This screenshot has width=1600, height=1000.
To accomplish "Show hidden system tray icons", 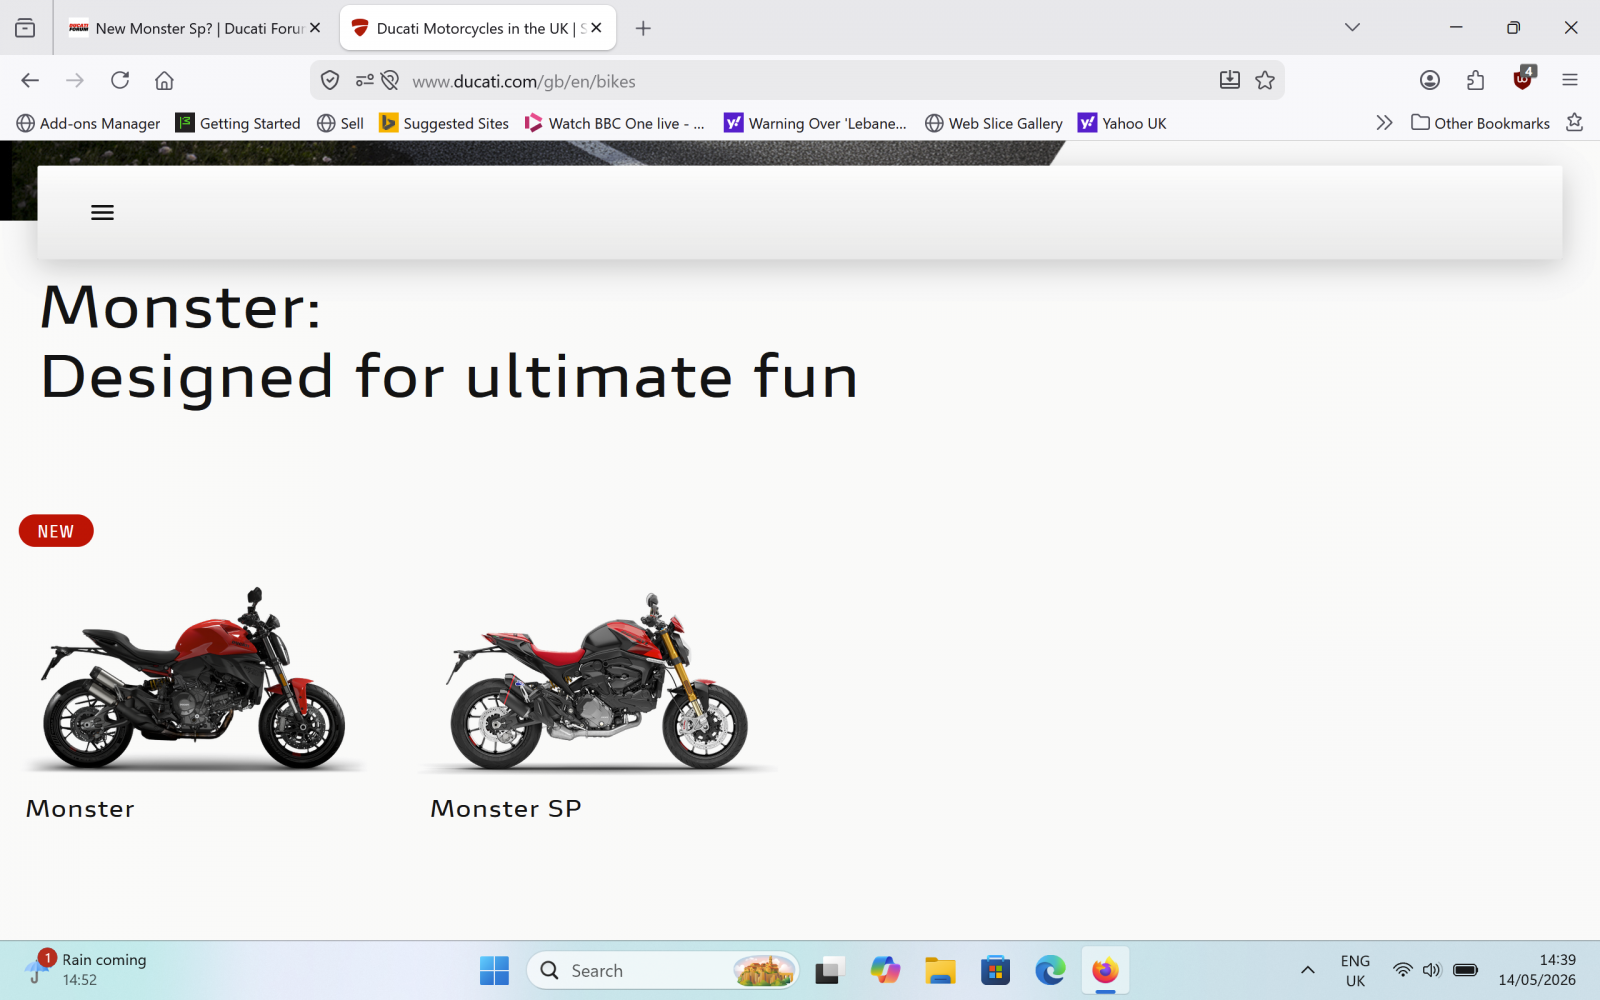I will pos(1307,970).
